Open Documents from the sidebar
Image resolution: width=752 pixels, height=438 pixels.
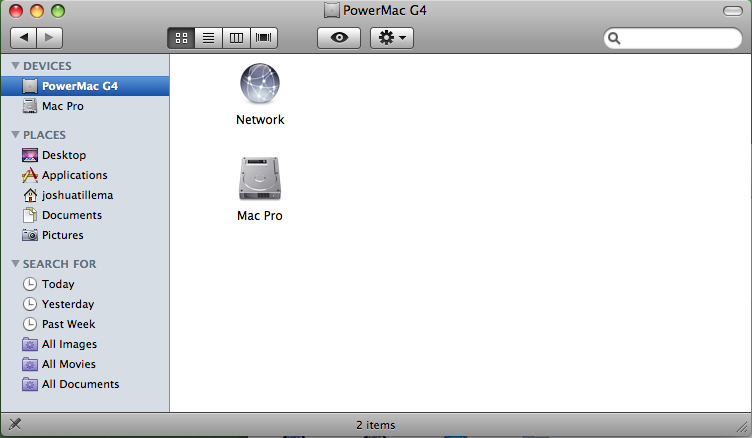point(85,215)
